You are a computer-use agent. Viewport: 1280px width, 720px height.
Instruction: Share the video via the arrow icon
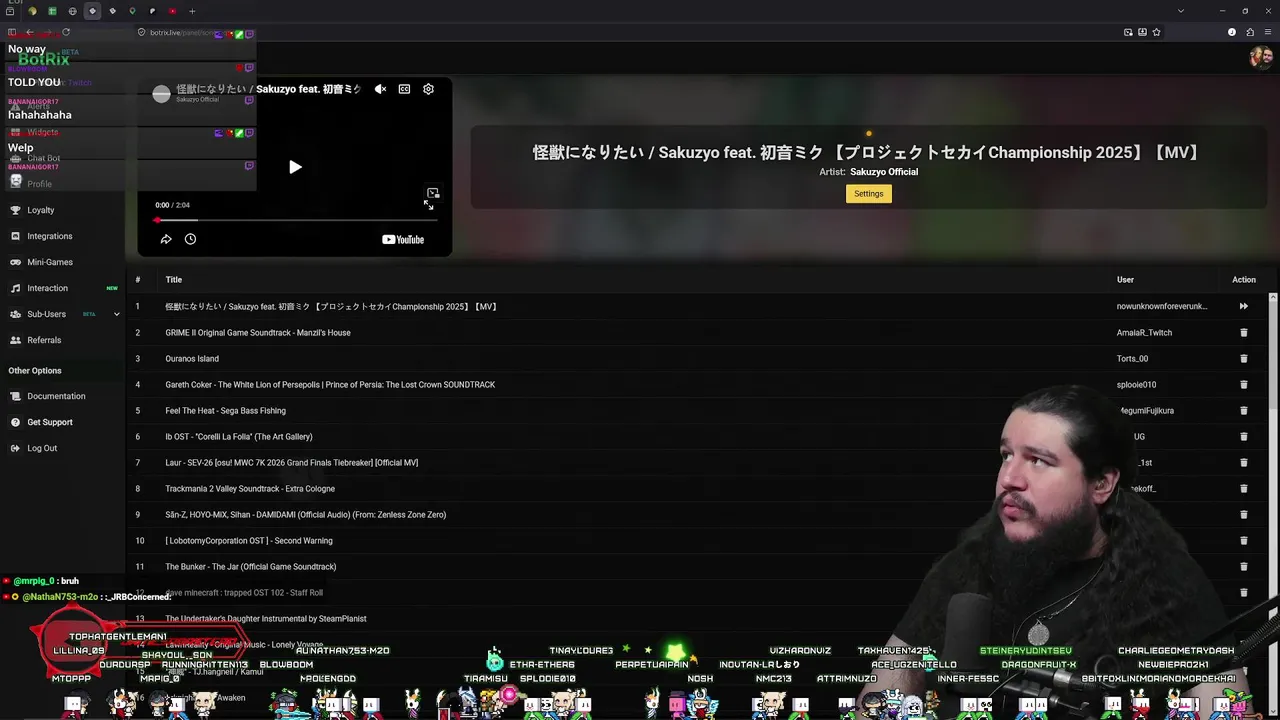point(166,239)
